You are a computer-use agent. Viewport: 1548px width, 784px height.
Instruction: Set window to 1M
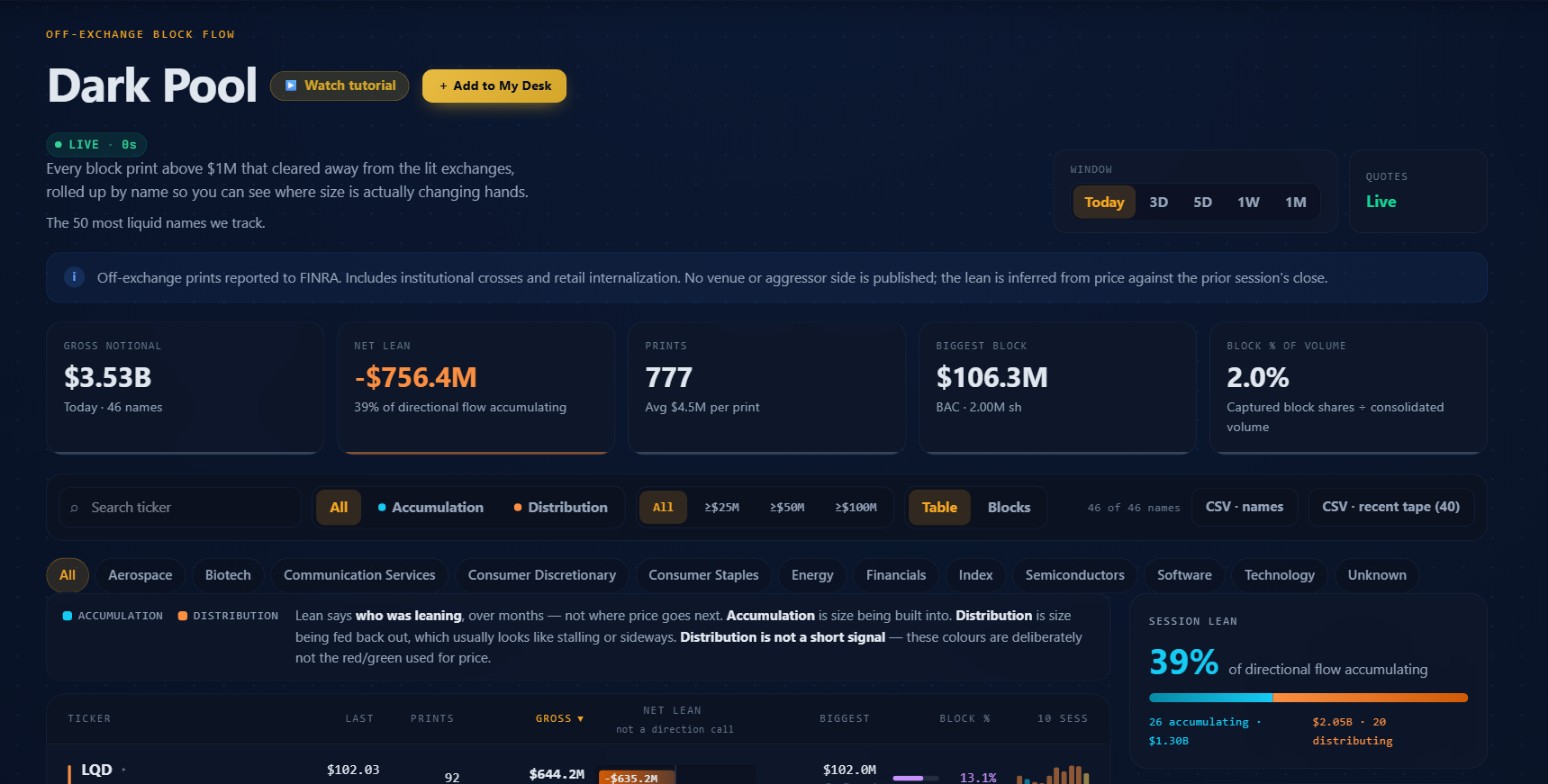(x=1295, y=202)
